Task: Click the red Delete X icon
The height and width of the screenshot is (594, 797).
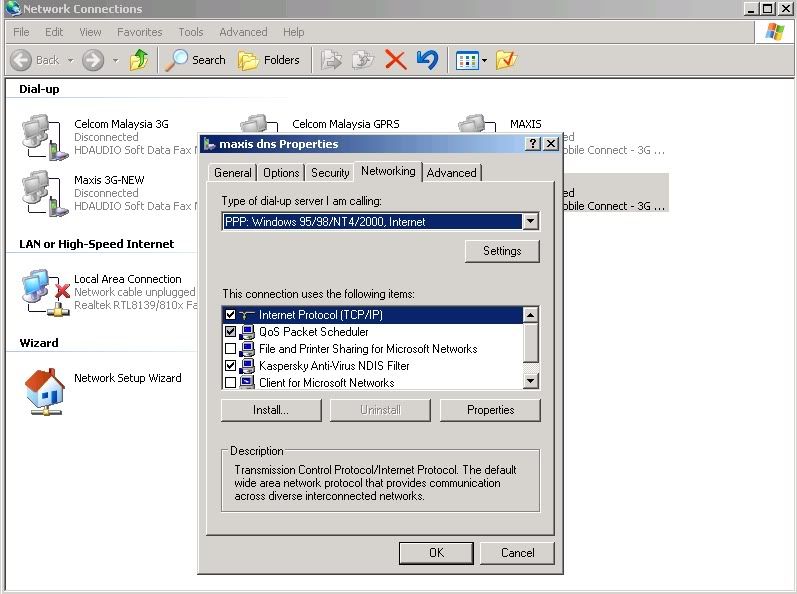Action: 395,60
